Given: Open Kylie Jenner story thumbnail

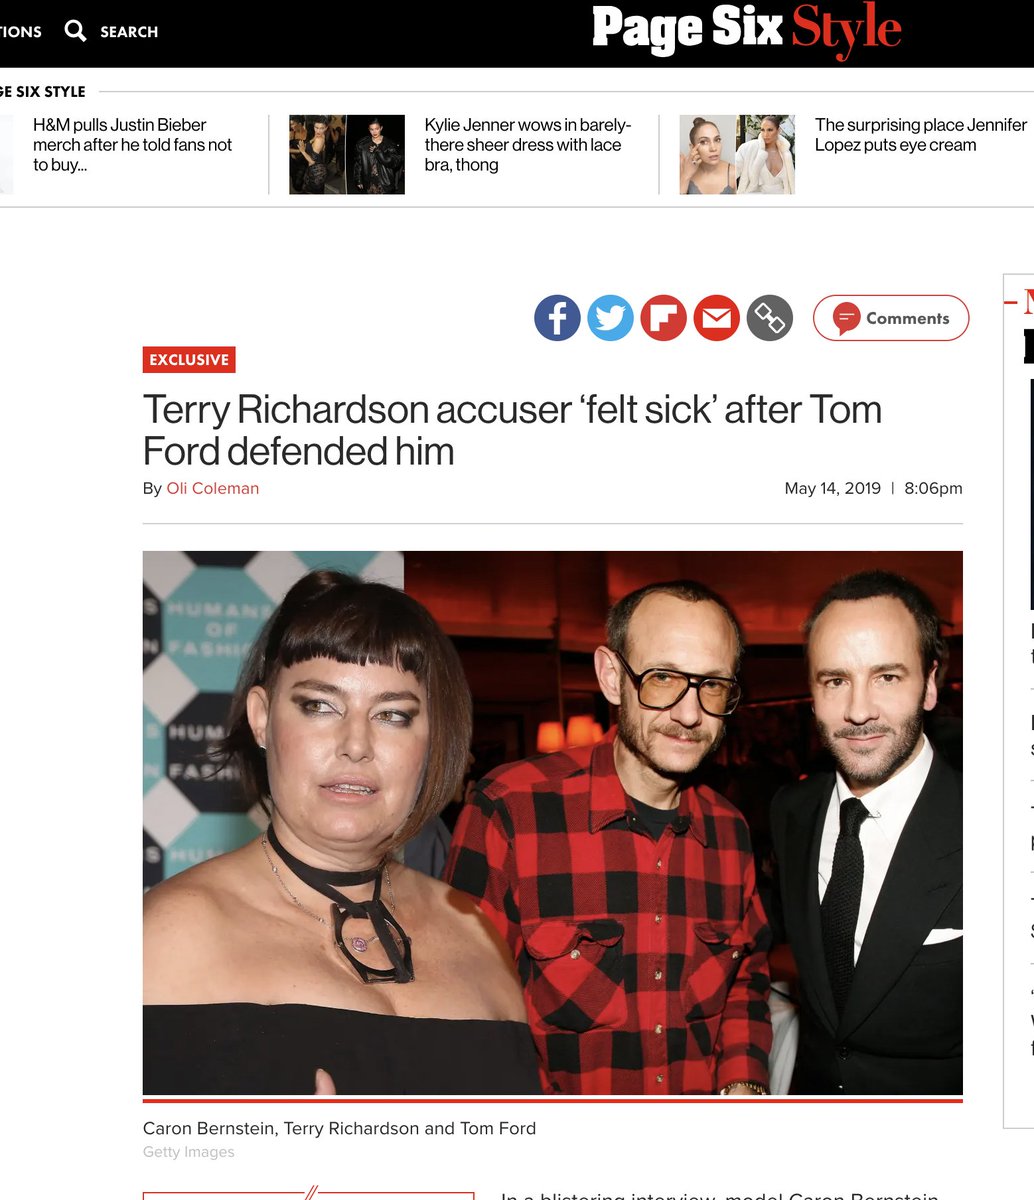Looking at the screenshot, I should pos(347,154).
